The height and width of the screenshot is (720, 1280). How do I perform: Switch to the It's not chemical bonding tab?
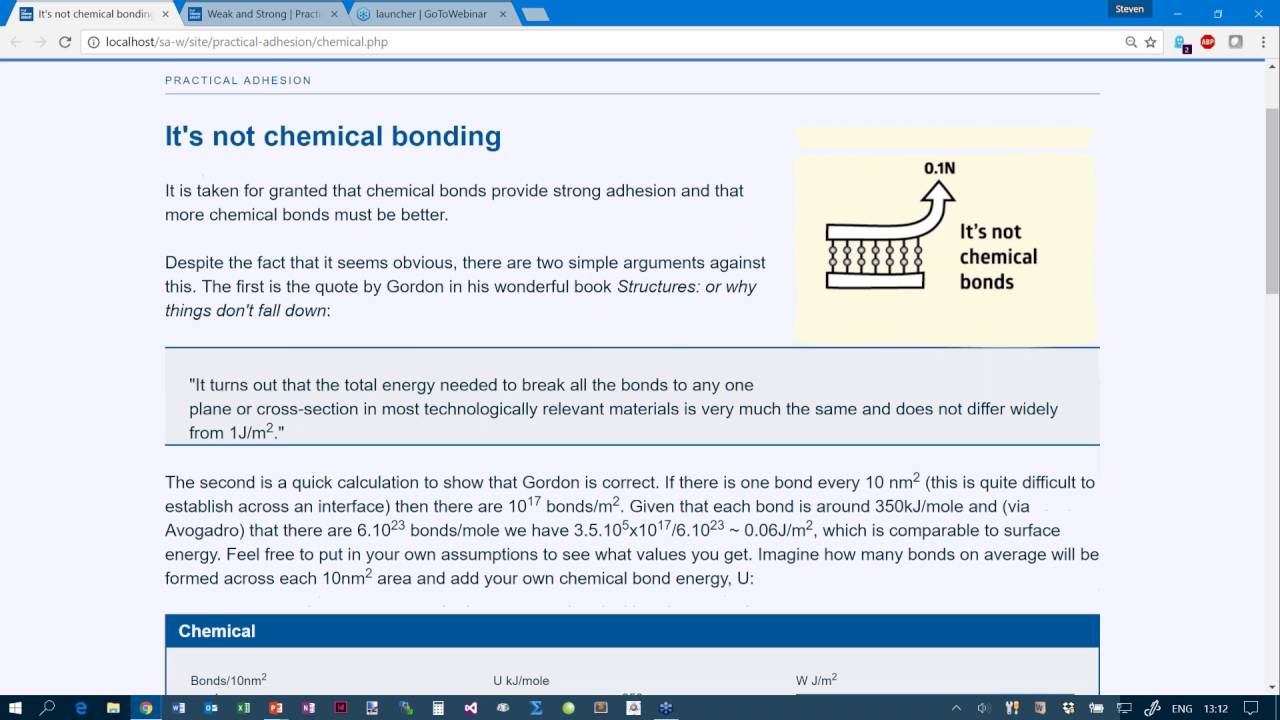tap(95, 14)
